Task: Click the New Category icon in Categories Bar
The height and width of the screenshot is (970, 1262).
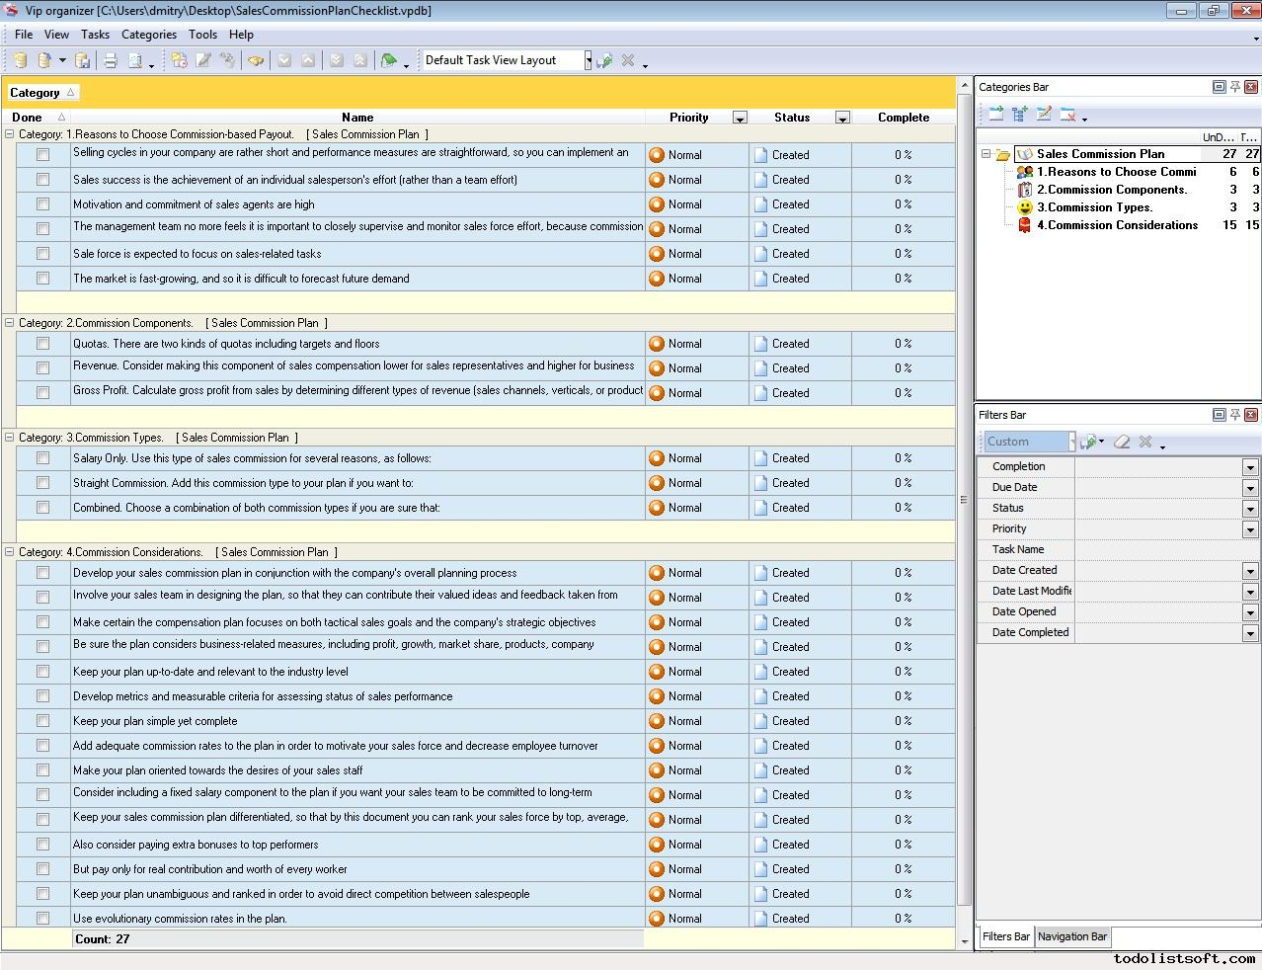Action: (x=996, y=114)
